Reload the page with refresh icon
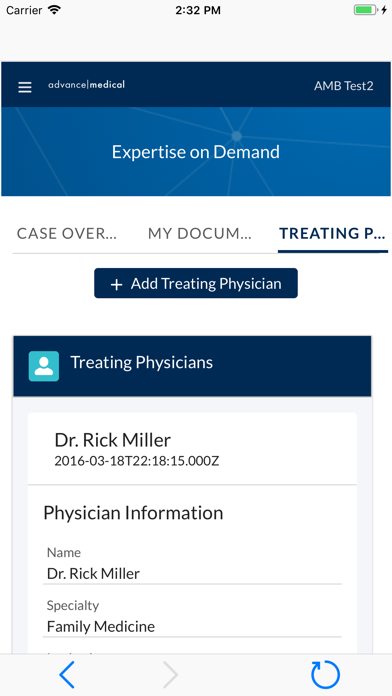392x696 pixels. [x=325, y=675]
